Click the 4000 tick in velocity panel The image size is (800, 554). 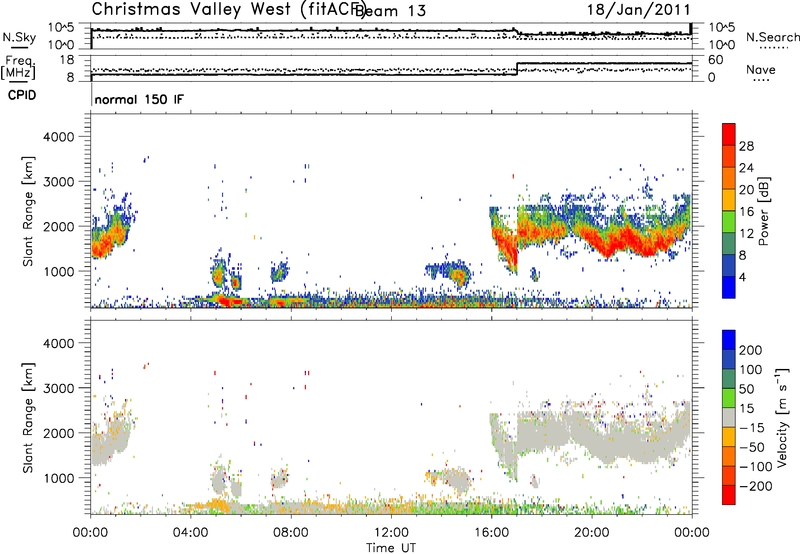pos(58,343)
